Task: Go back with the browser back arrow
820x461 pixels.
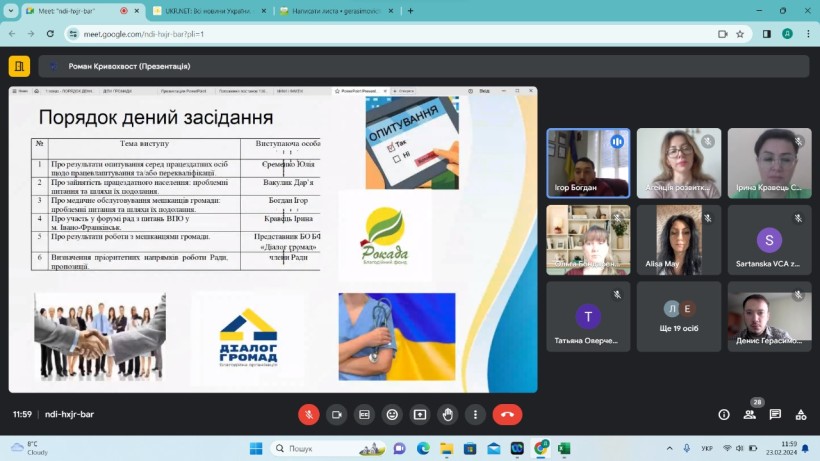Action: point(13,34)
